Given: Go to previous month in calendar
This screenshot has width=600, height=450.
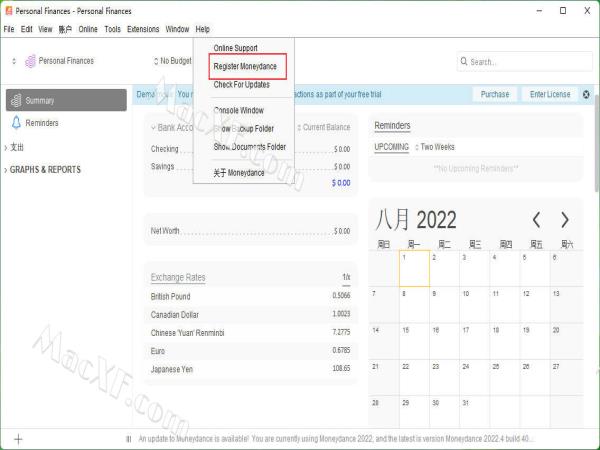Looking at the screenshot, I should (x=537, y=219).
